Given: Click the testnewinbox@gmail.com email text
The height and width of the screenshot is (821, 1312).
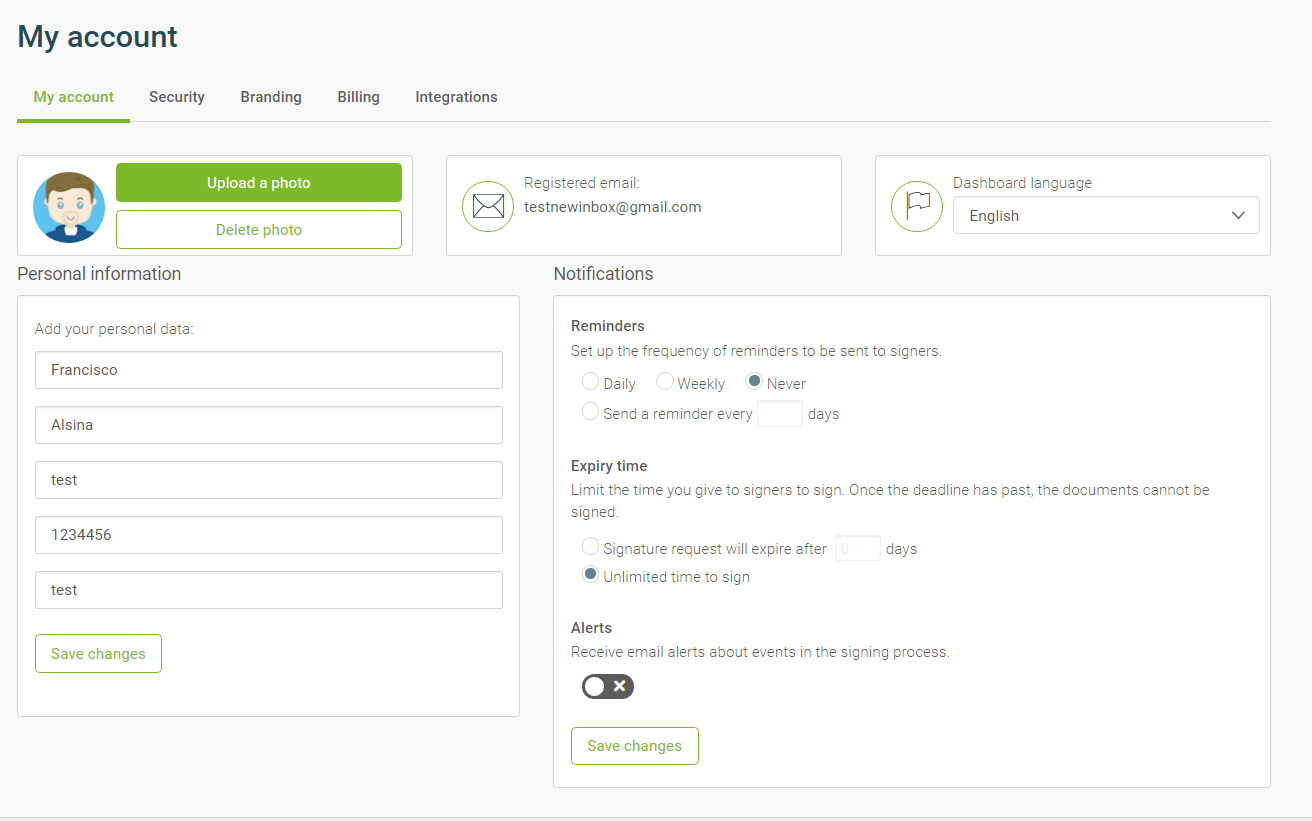Looking at the screenshot, I should tap(613, 207).
